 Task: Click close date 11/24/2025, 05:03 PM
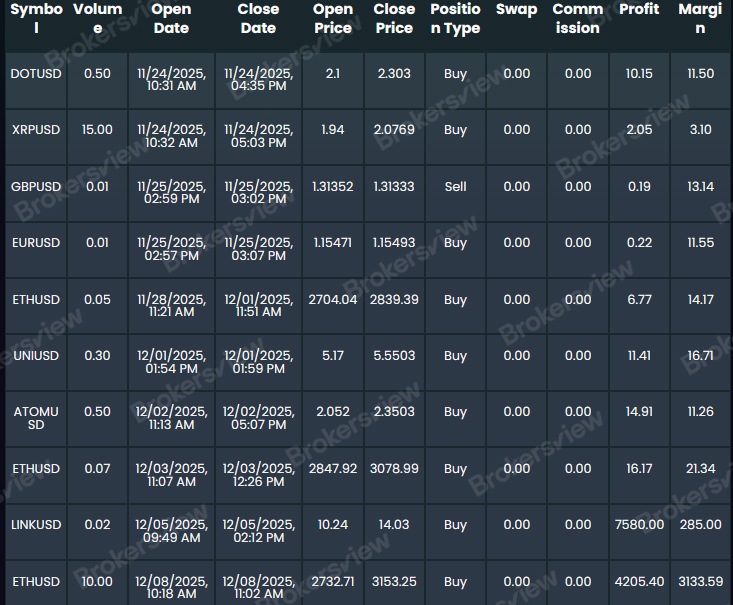258,137
